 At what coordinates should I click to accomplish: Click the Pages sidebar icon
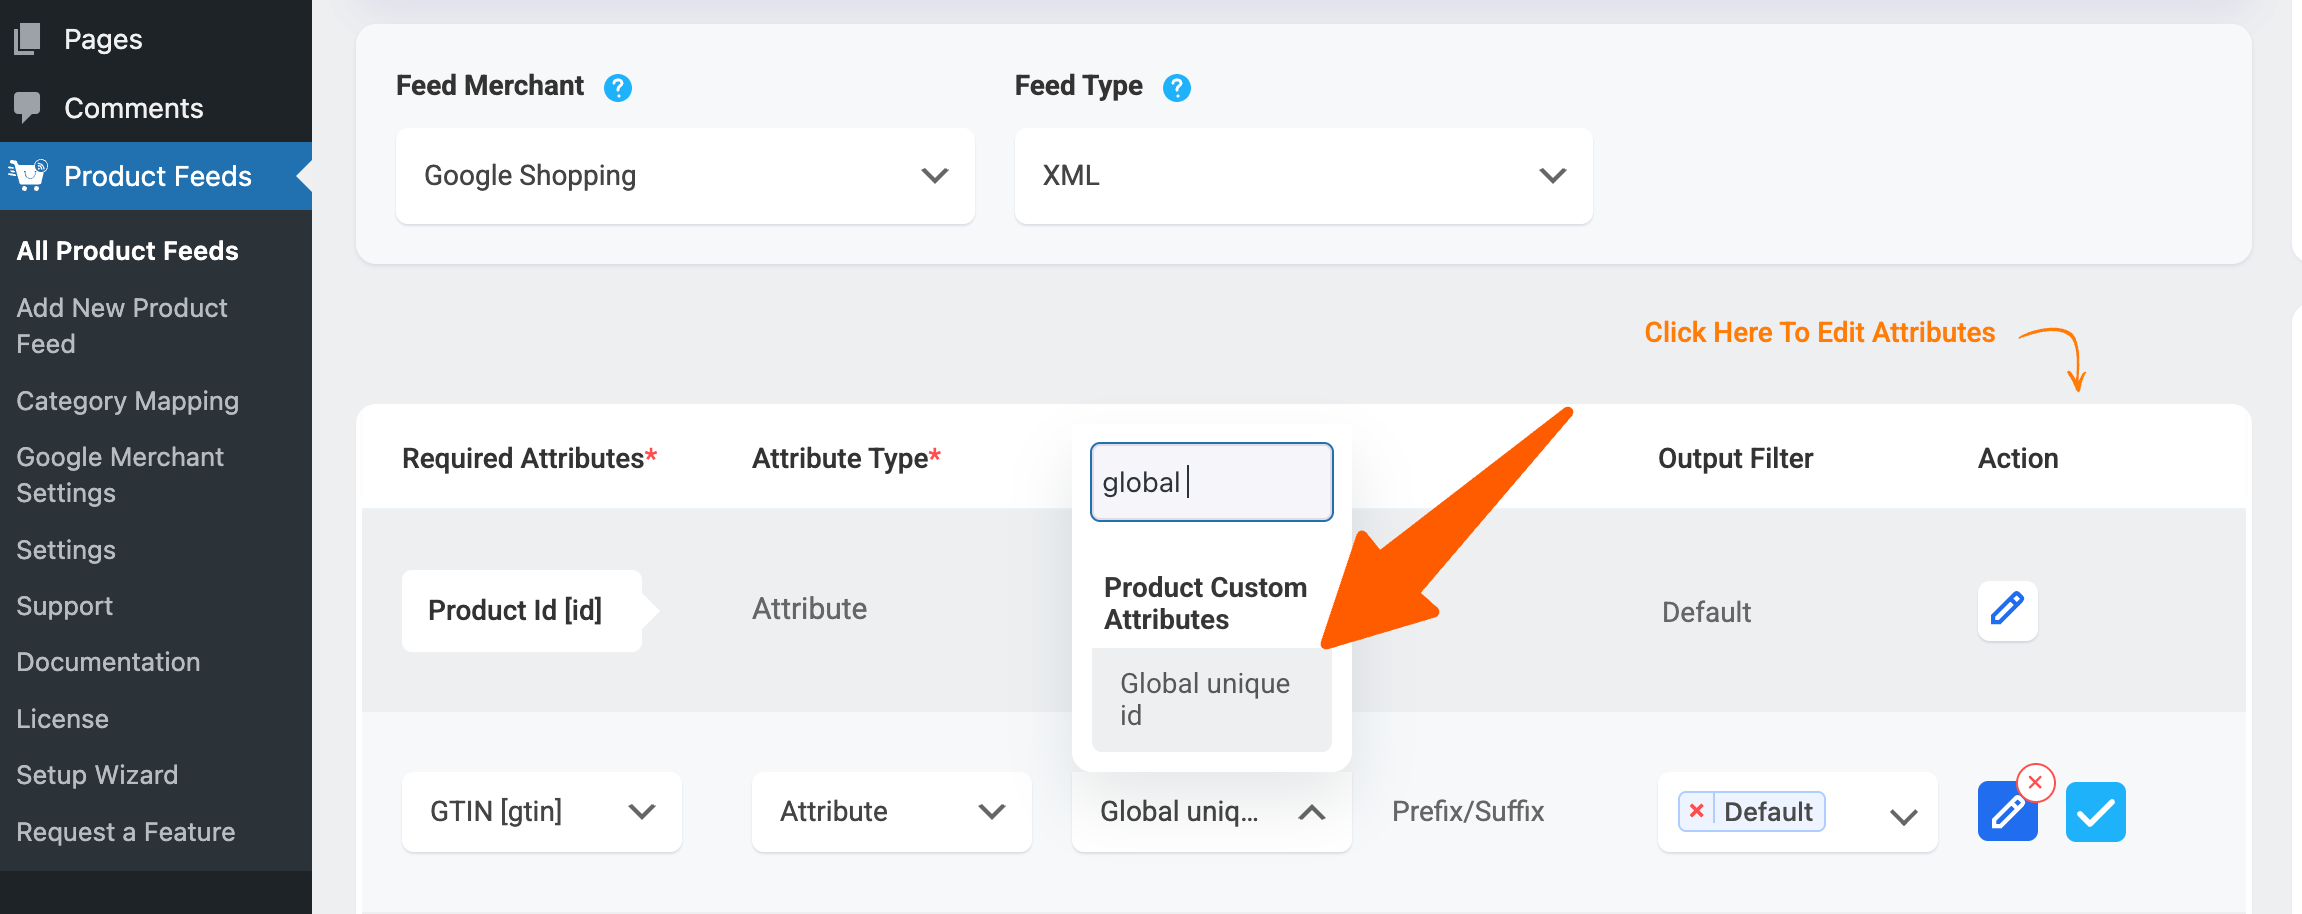click(x=28, y=39)
